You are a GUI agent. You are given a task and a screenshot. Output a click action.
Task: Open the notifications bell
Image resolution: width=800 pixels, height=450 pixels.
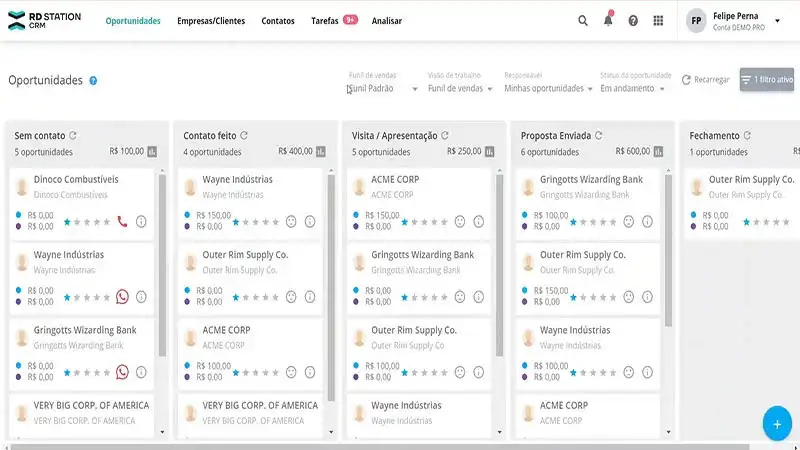point(608,20)
